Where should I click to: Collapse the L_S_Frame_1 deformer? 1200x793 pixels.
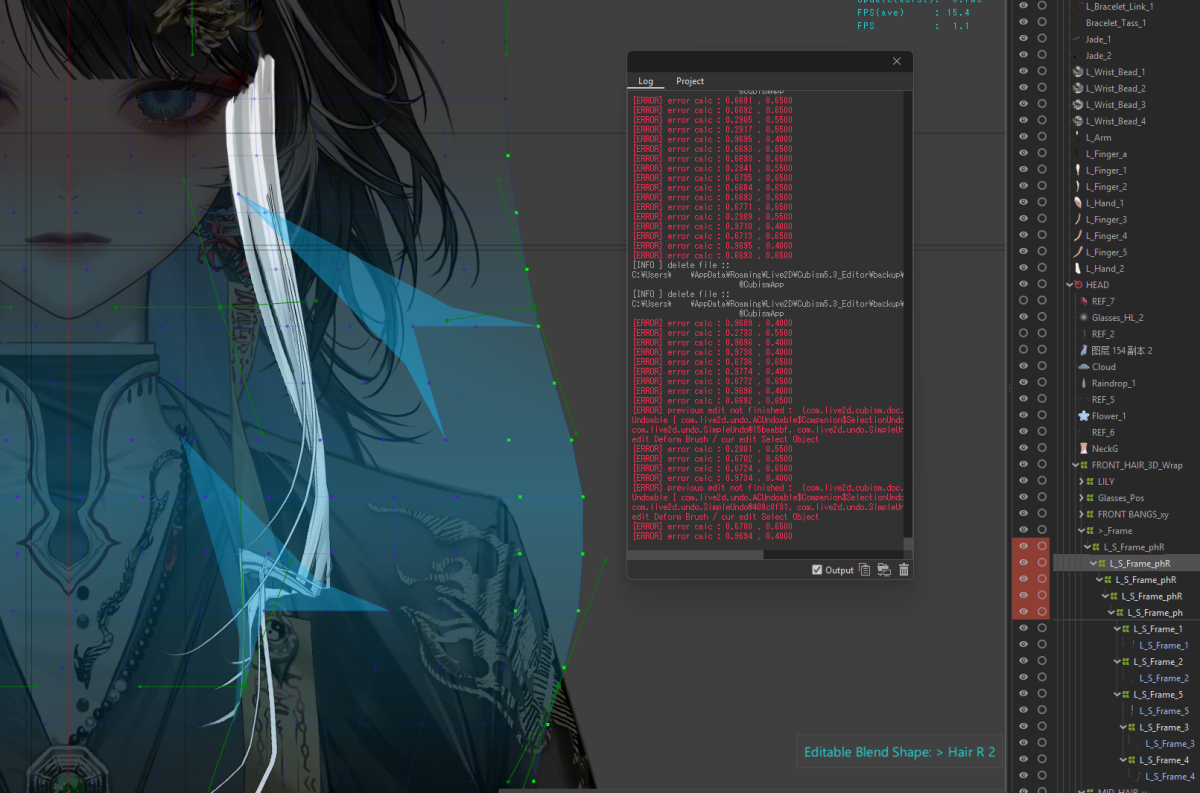tap(1117, 629)
